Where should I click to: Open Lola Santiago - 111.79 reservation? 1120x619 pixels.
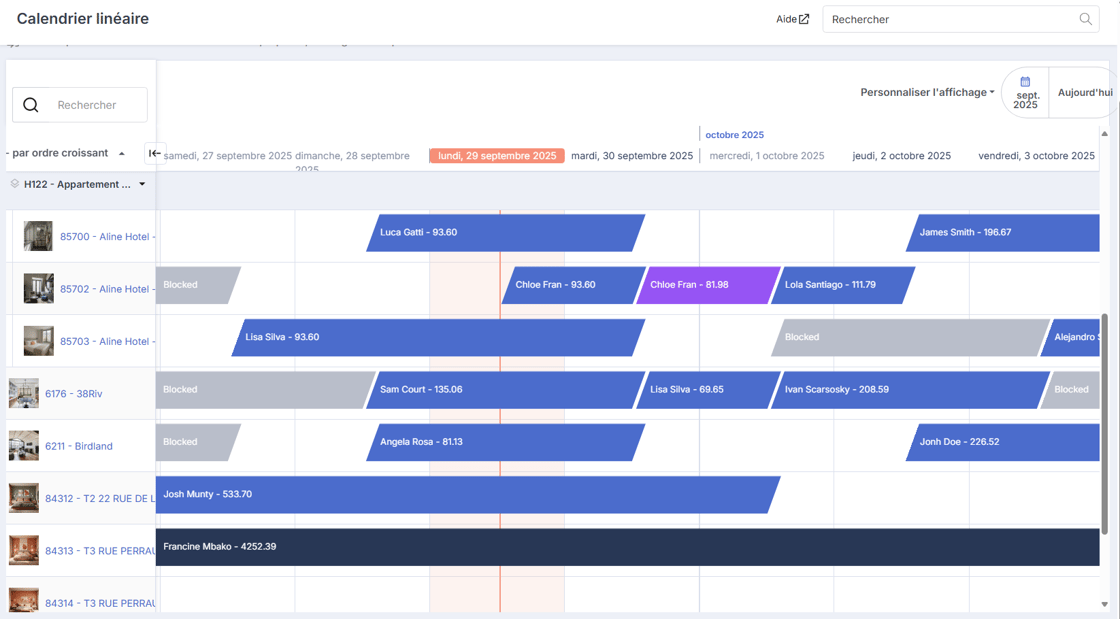point(843,285)
